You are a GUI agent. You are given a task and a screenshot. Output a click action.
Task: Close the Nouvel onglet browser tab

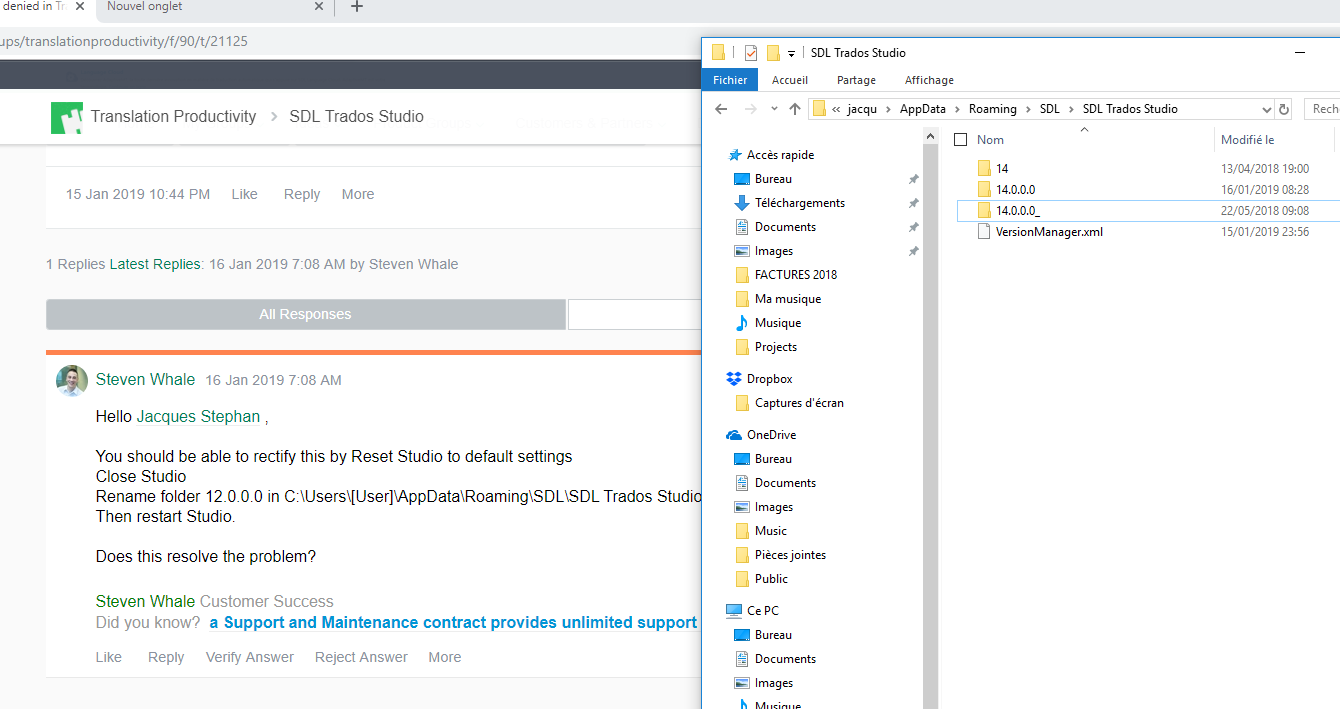[x=319, y=7]
